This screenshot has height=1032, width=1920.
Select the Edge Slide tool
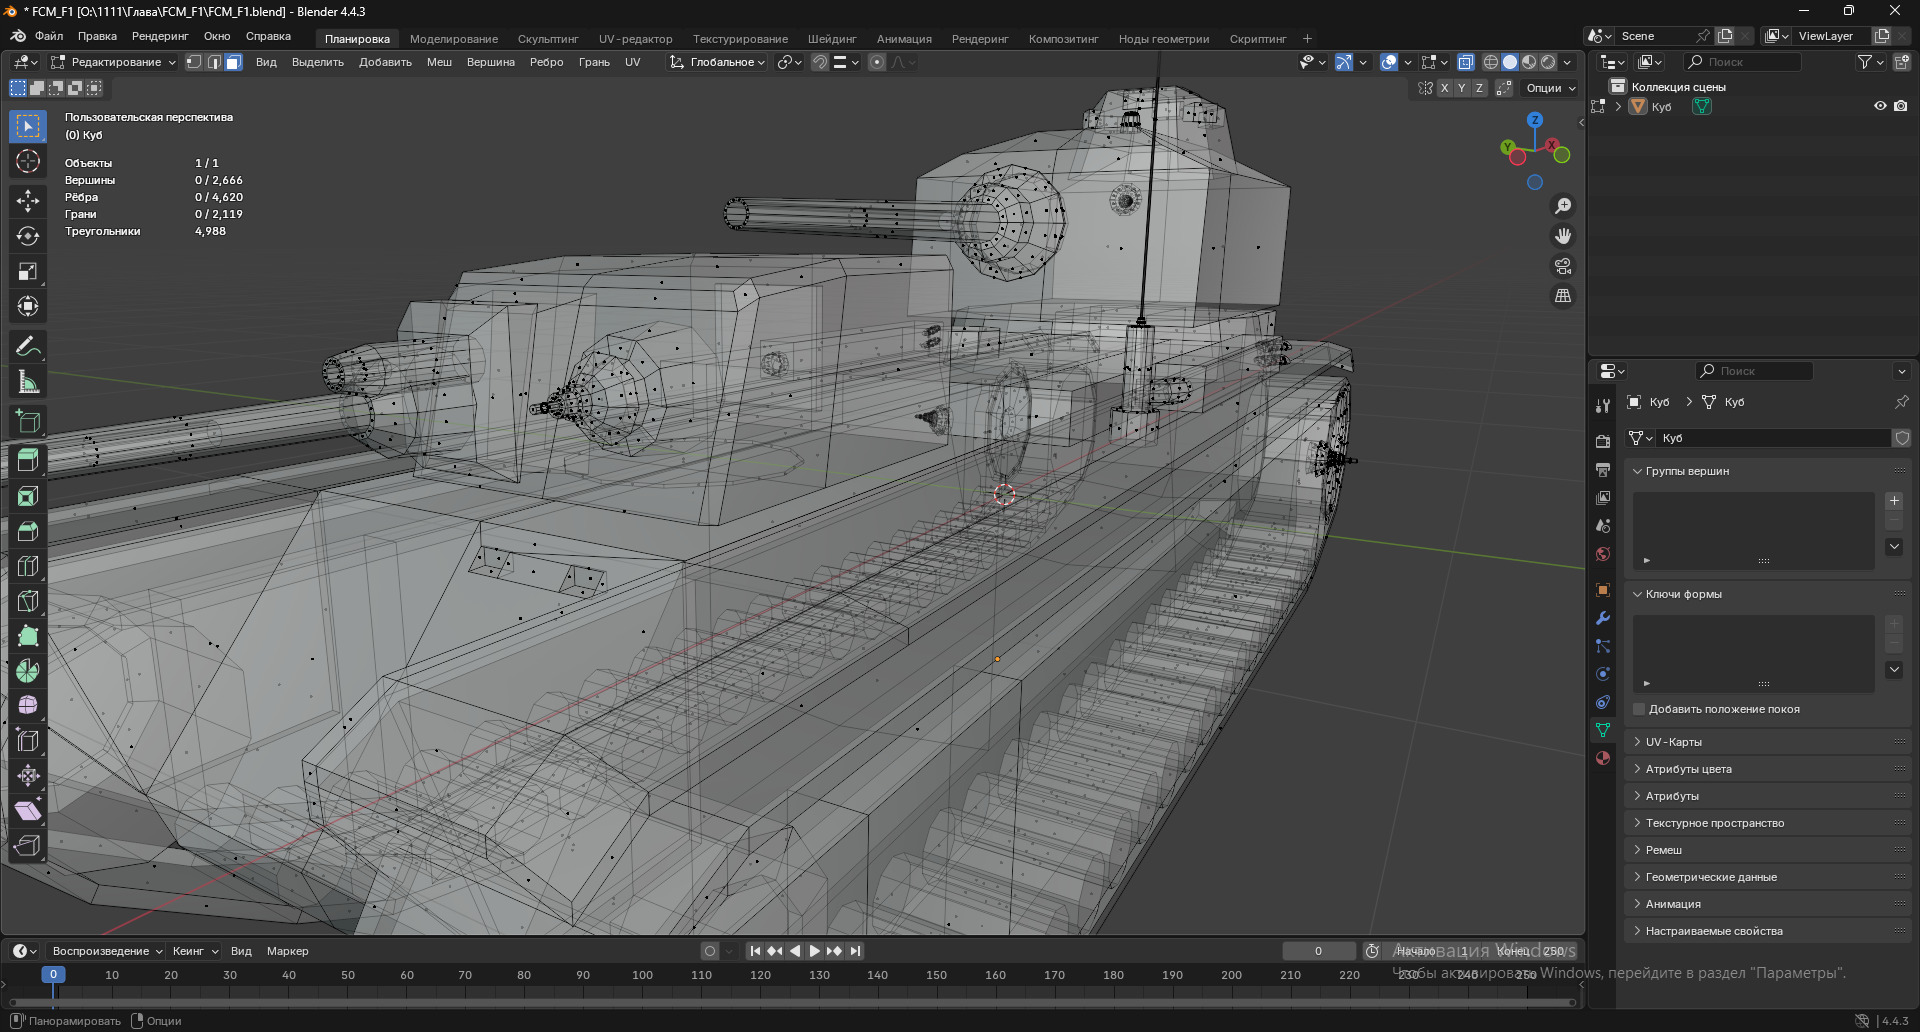click(x=28, y=741)
